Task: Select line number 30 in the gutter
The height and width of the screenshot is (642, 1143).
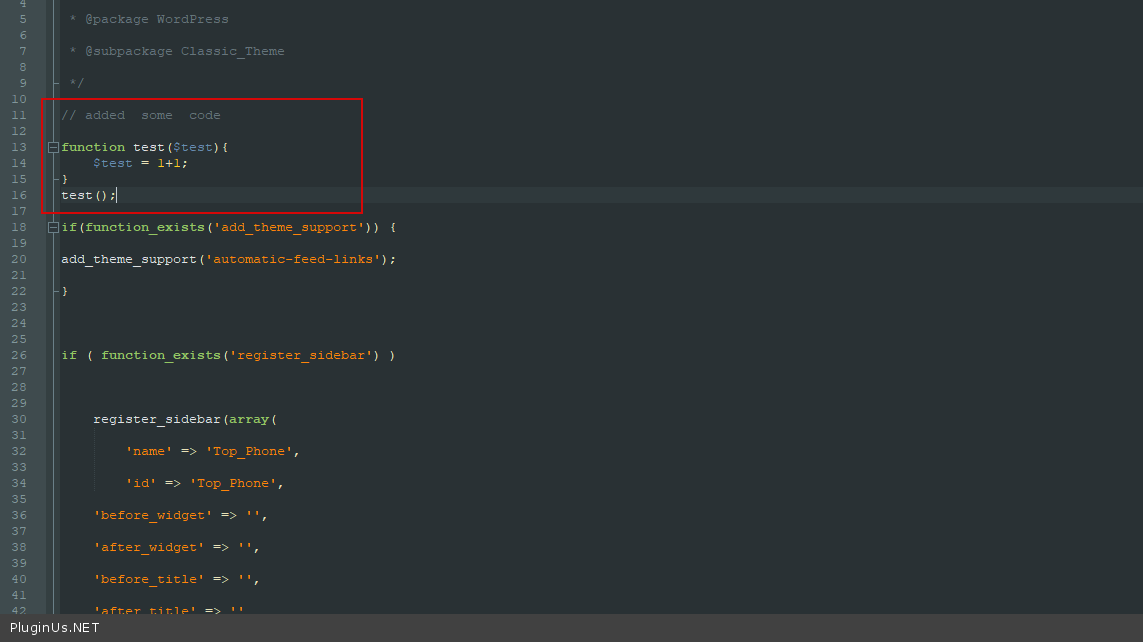Action: point(19,419)
